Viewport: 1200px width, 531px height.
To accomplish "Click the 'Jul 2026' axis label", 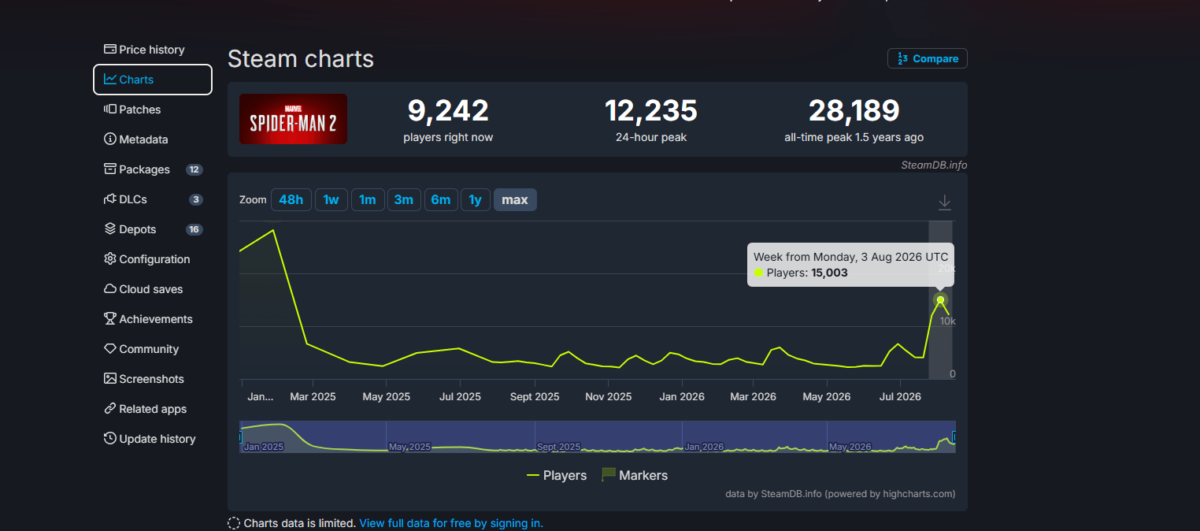I will coord(898,396).
